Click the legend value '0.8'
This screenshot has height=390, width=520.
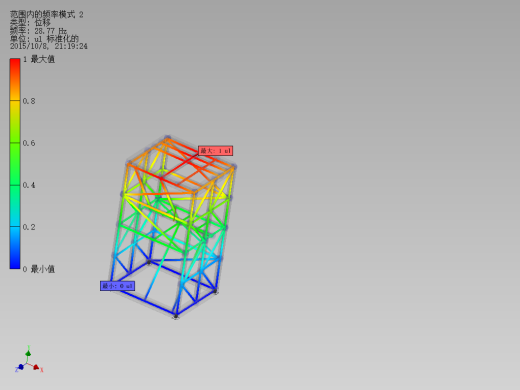coord(29,101)
